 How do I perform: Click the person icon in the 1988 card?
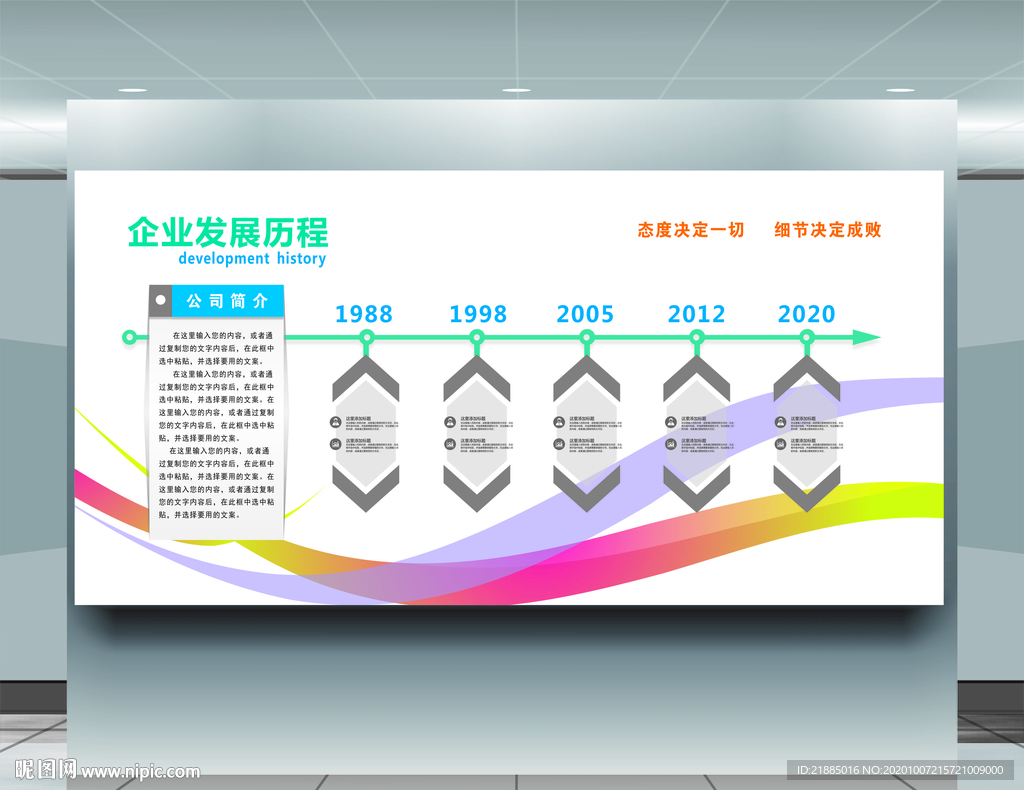tap(336, 422)
